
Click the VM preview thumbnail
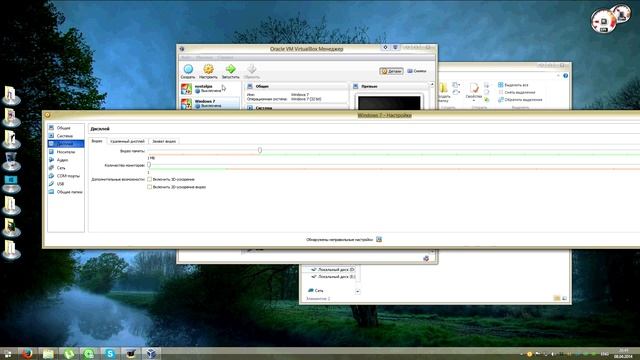389,102
